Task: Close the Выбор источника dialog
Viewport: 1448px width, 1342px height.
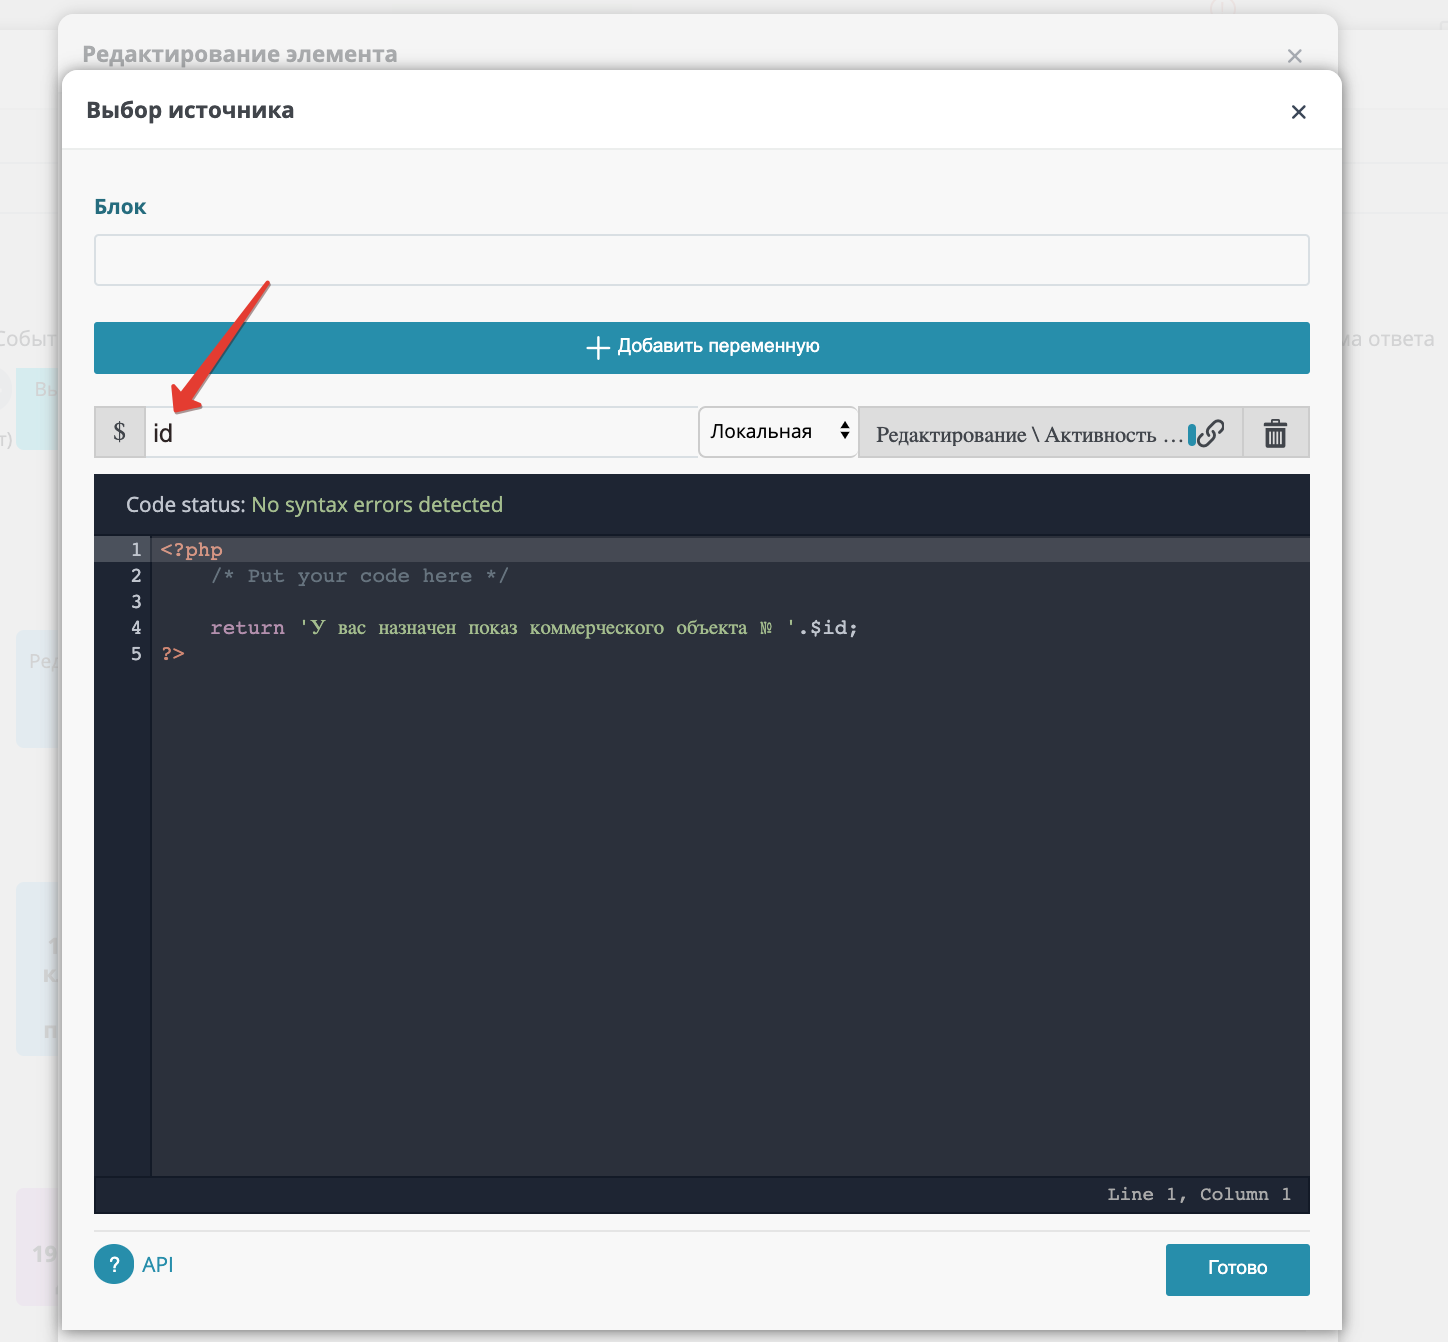Action: pyautogui.click(x=1298, y=112)
